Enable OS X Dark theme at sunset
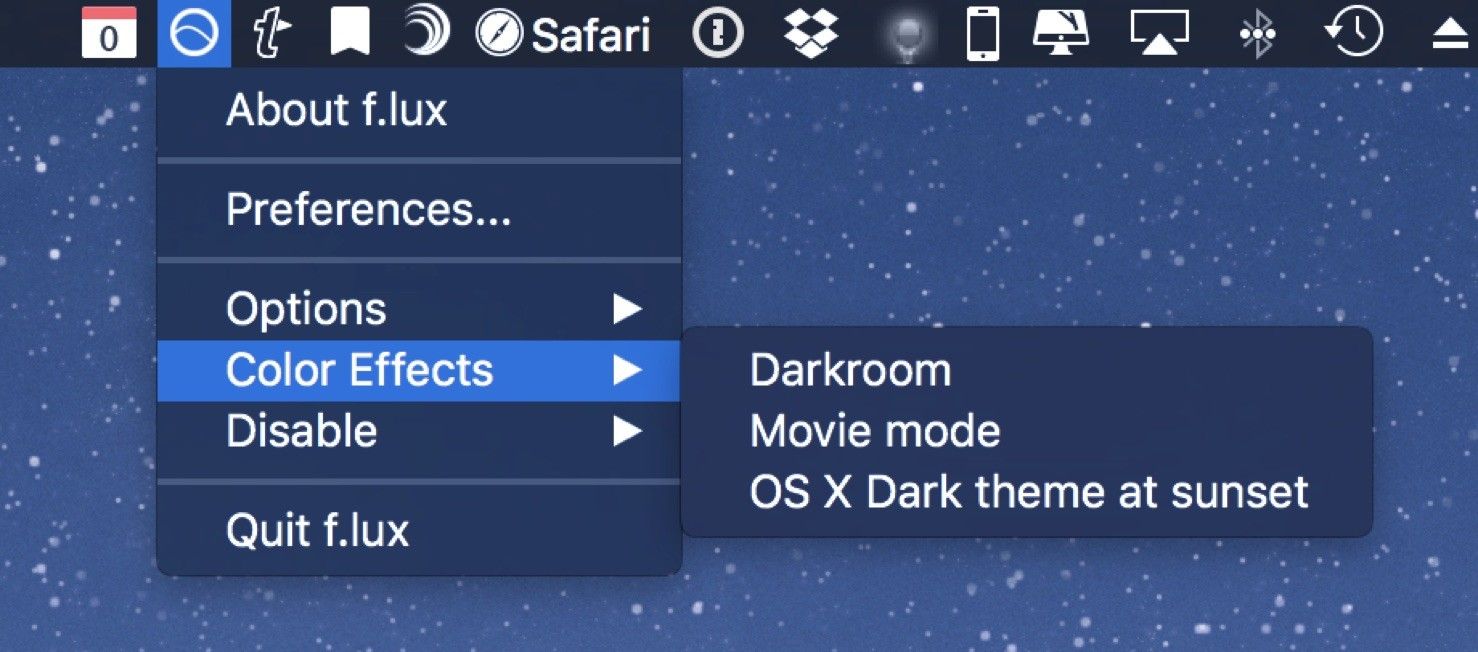Screen dimensions: 1478x652 coord(1026,492)
